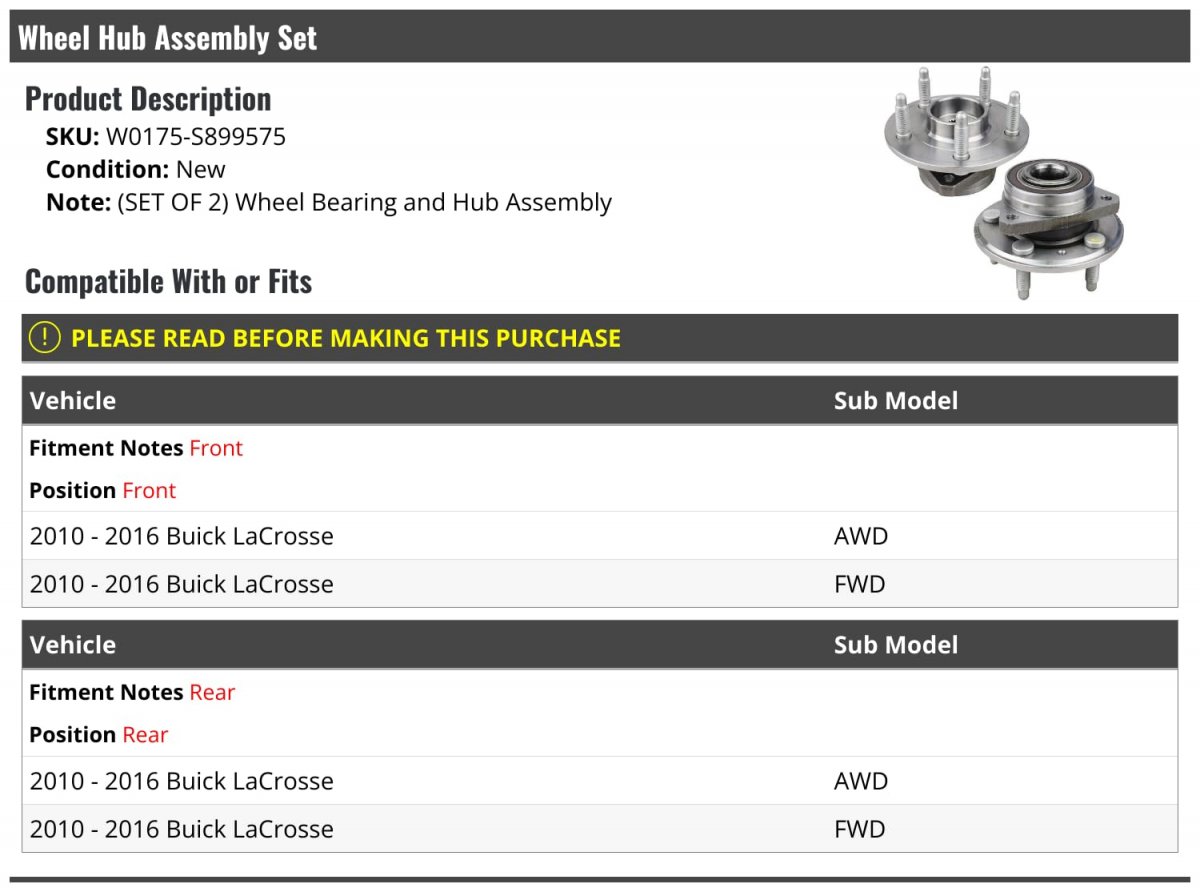Click the PLEASE READ BEFORE MAKING THIS PURCHASE banner

click(600, 338)
